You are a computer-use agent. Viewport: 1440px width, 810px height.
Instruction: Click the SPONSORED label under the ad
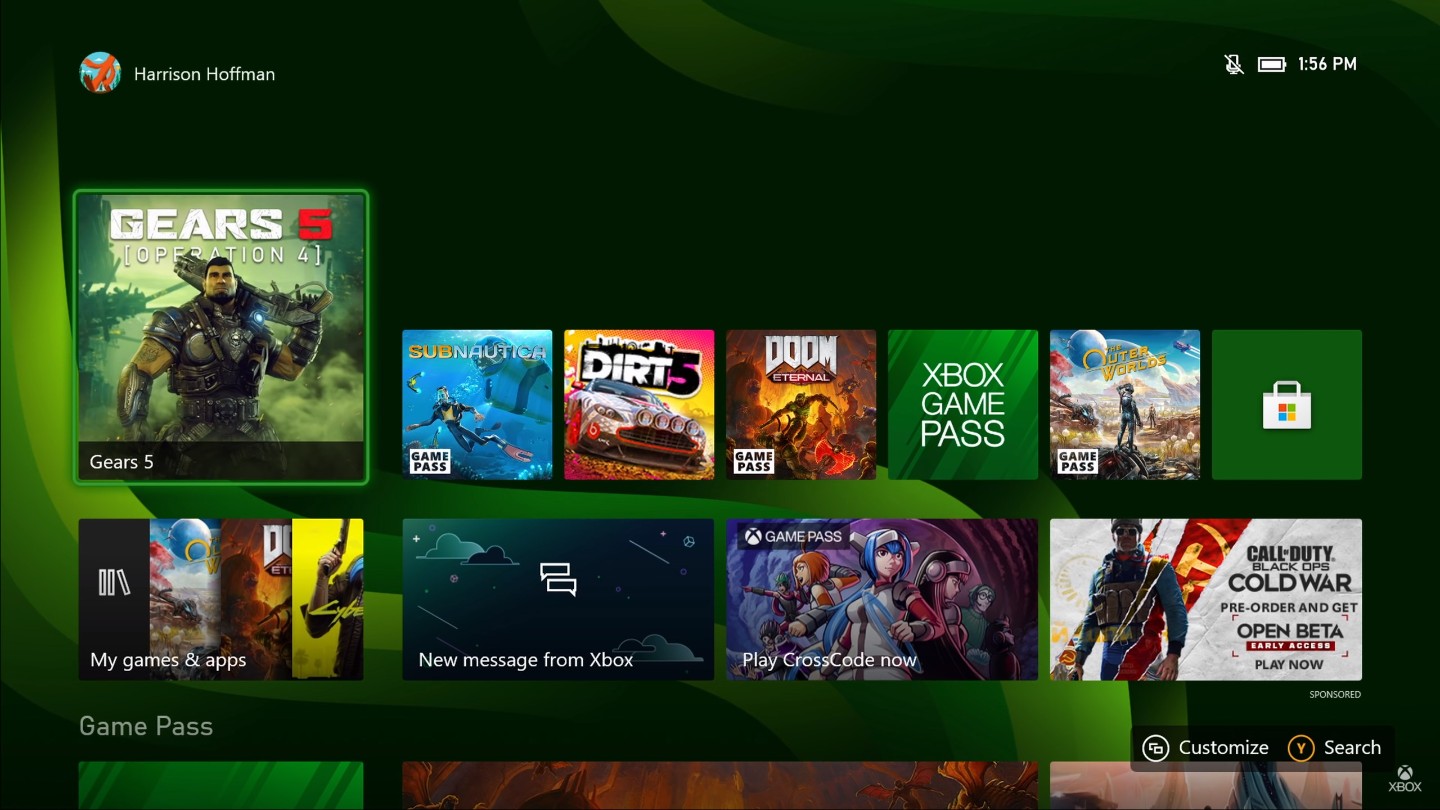point(1335,694)
